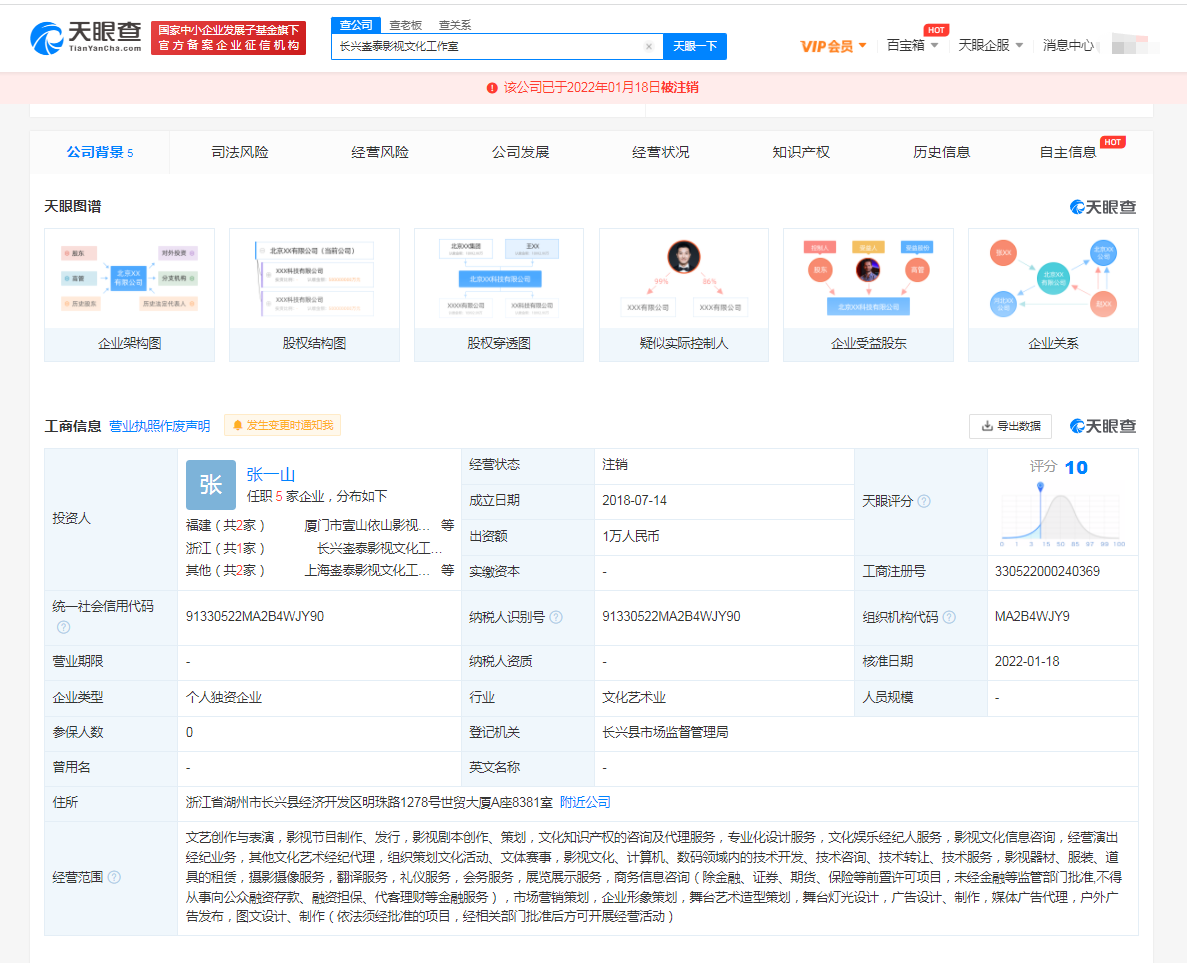Enable 发生变更时通知我 notification
Viewport: 1187px width, 963px height.
pos(282,425)
